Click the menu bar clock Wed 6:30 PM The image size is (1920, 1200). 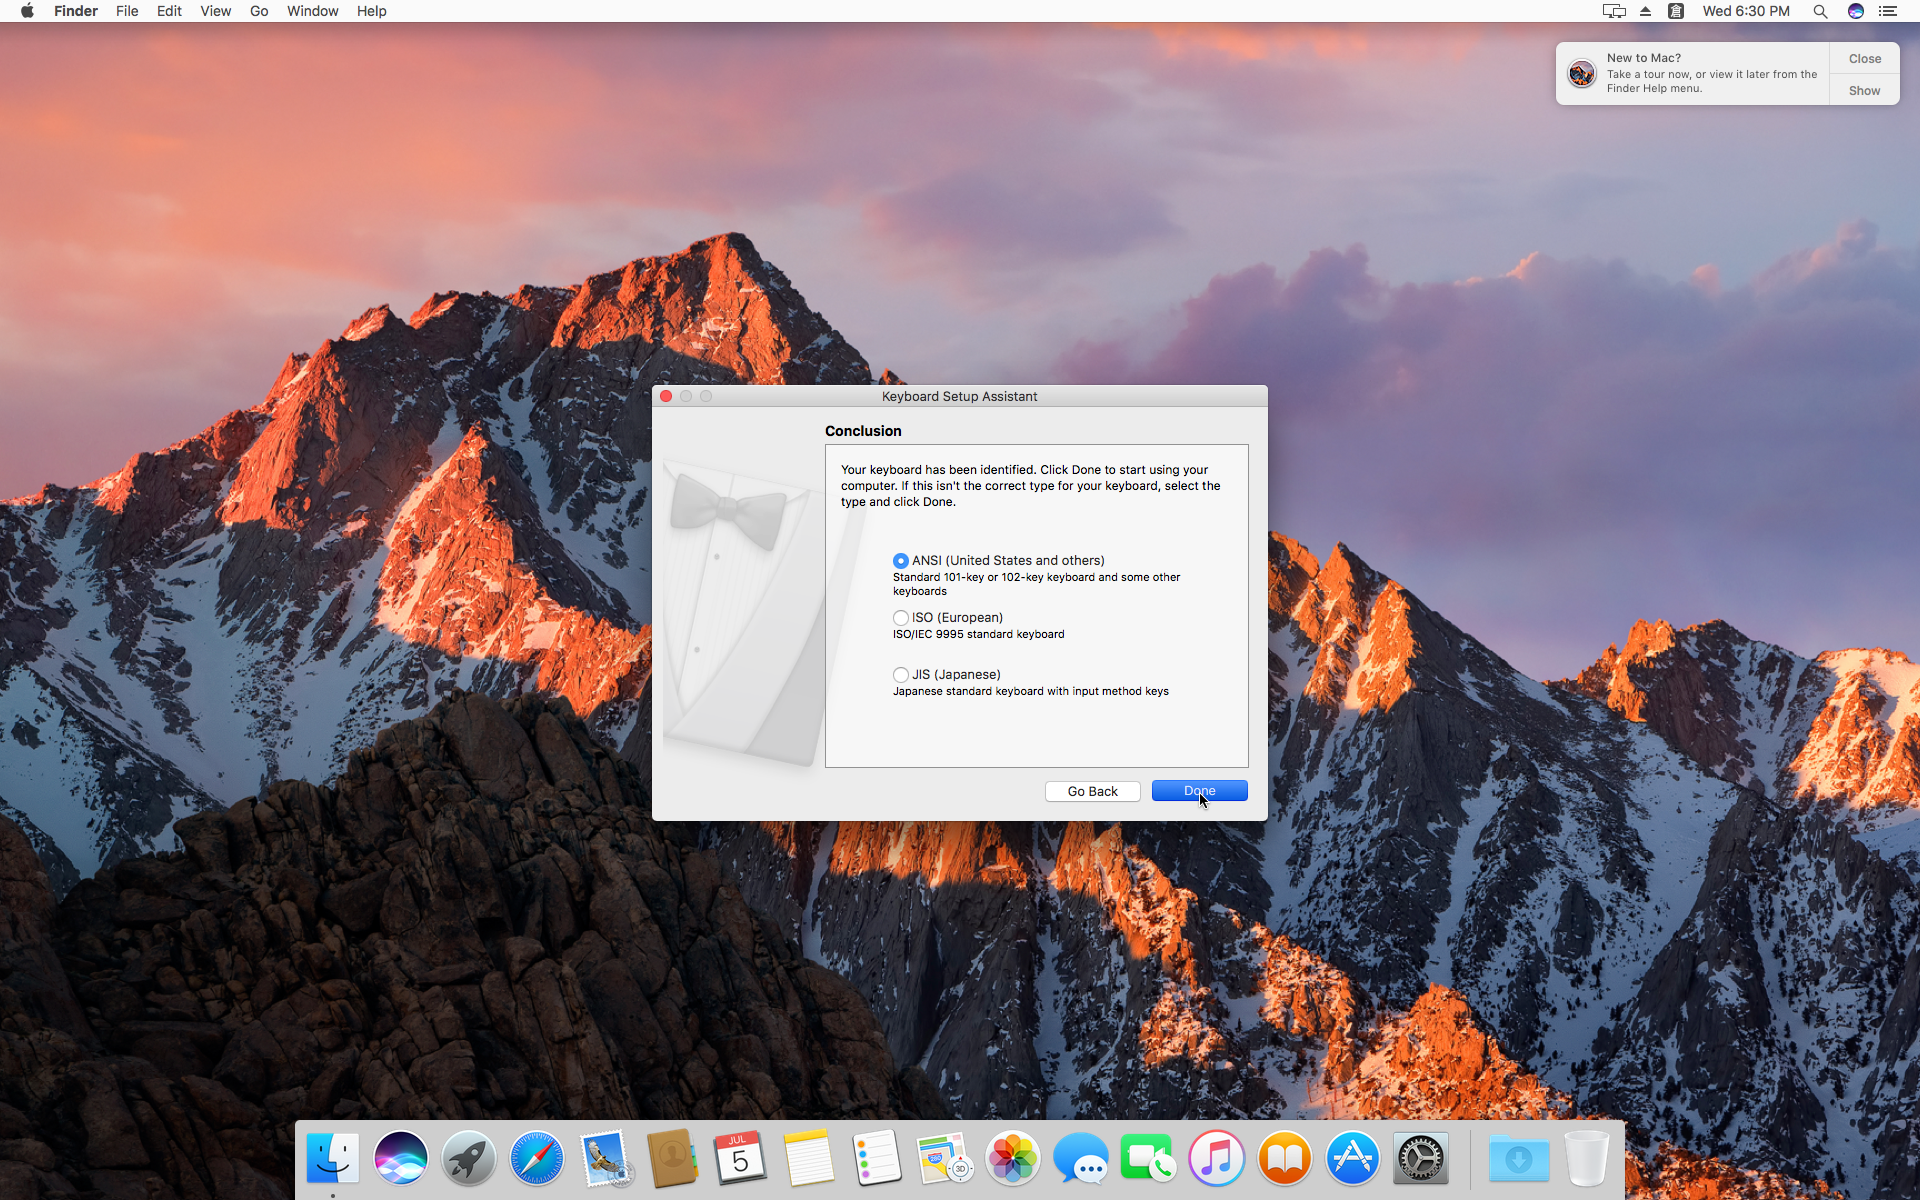pyautogui.click(x=1746, y=11)
